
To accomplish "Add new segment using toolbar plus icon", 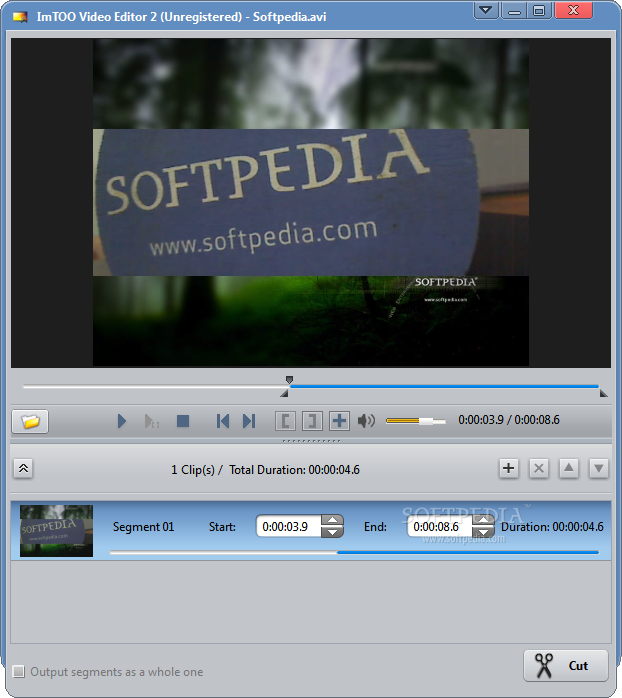I will click(339, 421).
